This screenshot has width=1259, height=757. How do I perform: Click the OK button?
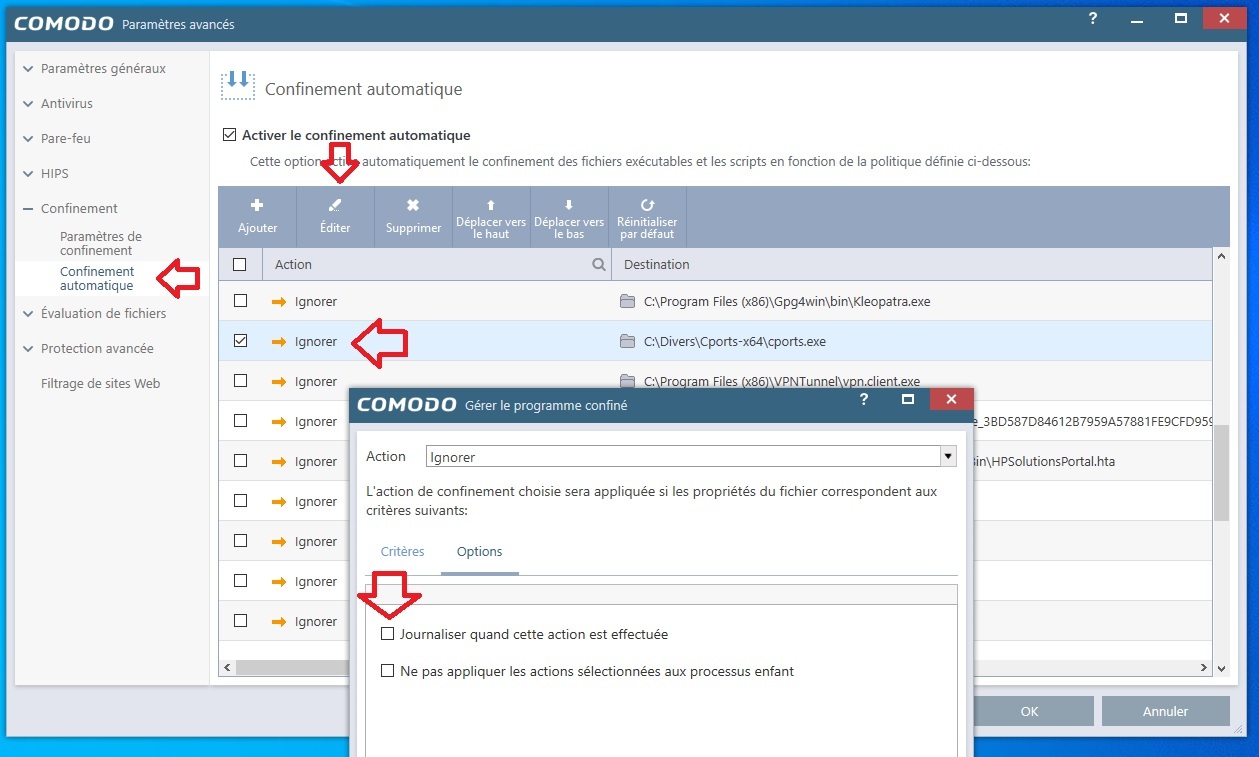1029,711
